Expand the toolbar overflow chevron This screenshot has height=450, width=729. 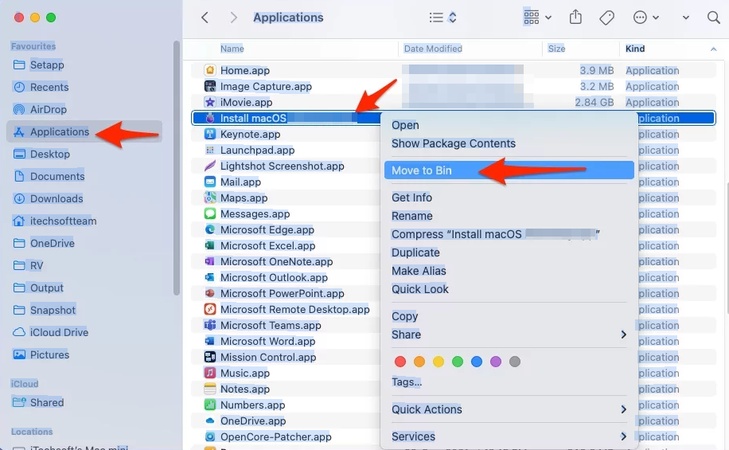click(x=685, y=18)
